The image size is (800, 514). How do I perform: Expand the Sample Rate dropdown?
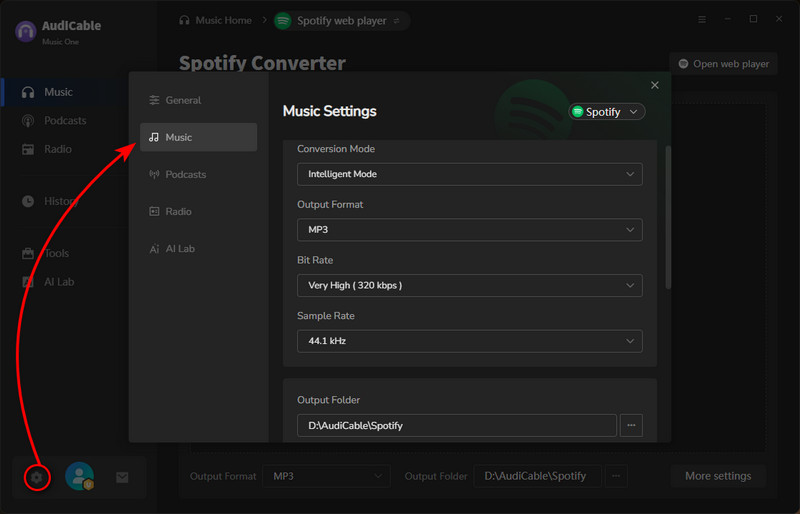[x=469, y=341]
